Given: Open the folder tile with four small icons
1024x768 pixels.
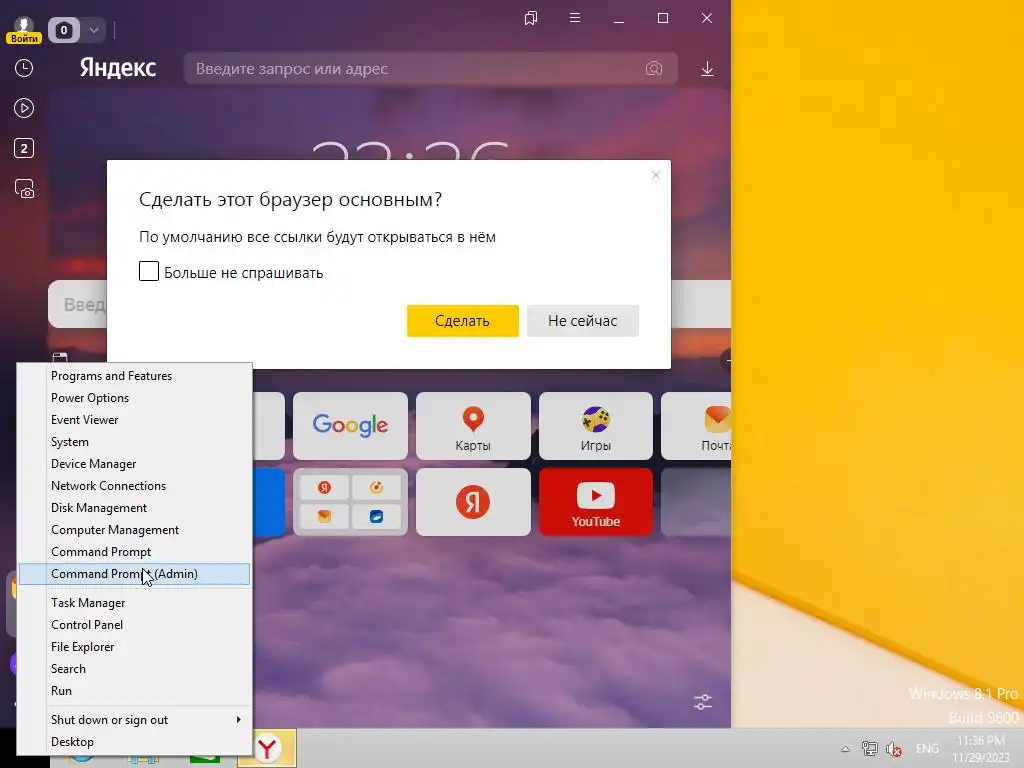Looking at the screenshot, I should 350,502.
